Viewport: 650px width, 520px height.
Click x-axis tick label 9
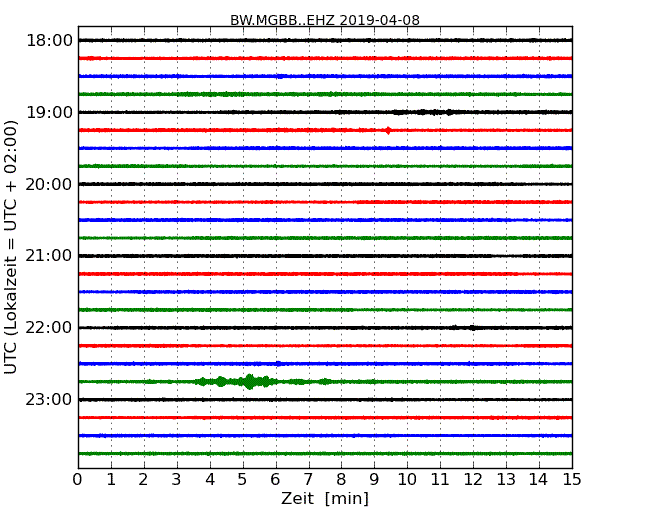(x=374, y=479)
